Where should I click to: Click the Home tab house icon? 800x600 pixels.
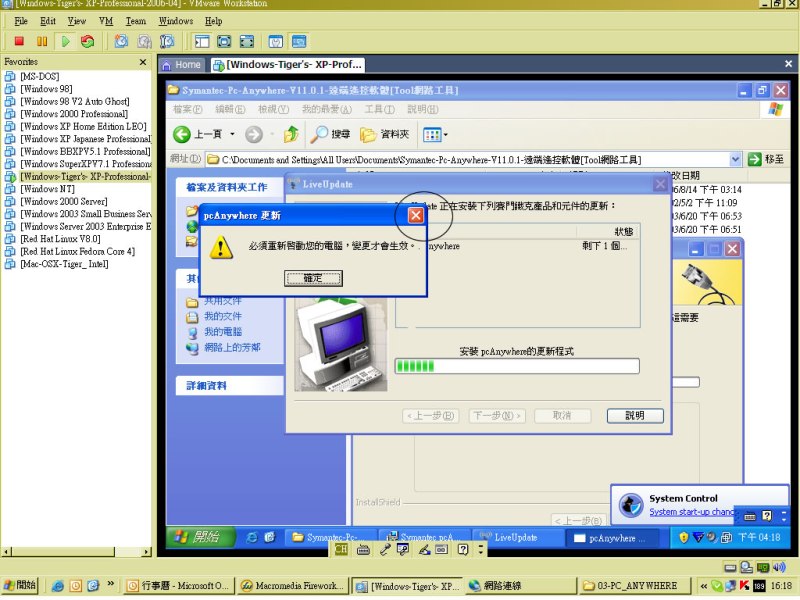166,65
